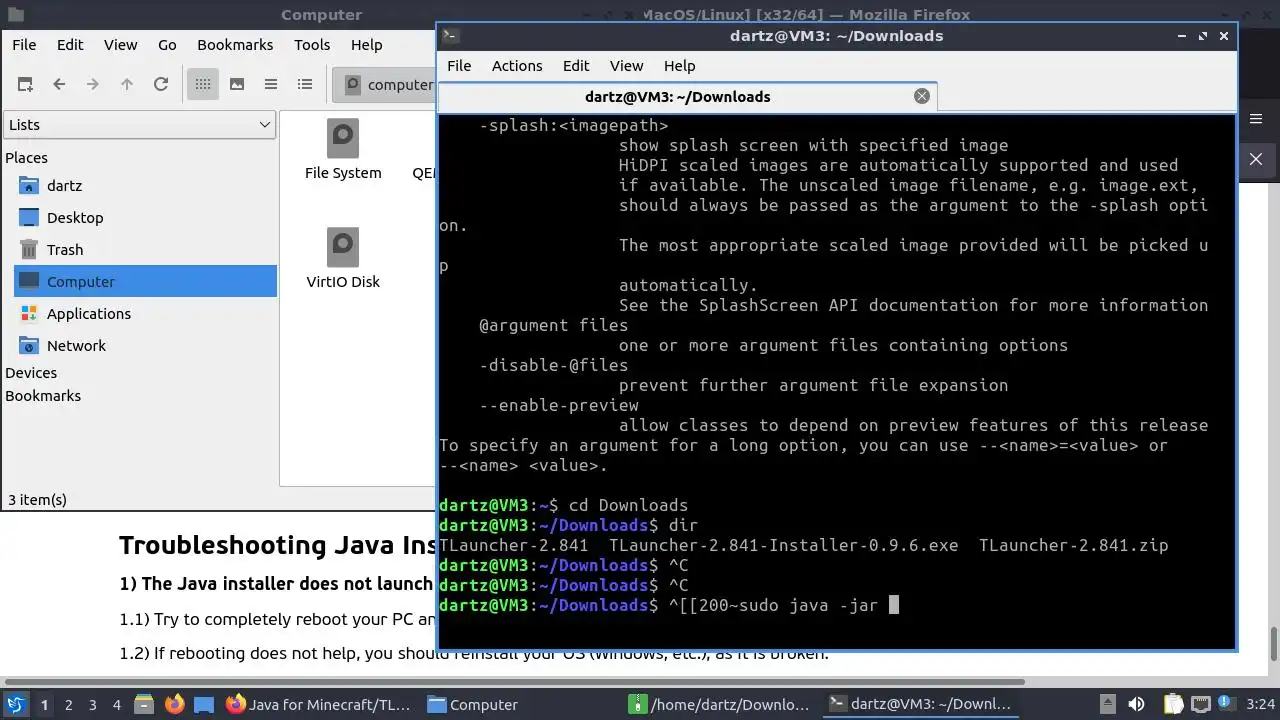This screenshot has height=720, width=1280.
Task: Open clipboard manager tray icon
Action: click(x=1173, y=704)
